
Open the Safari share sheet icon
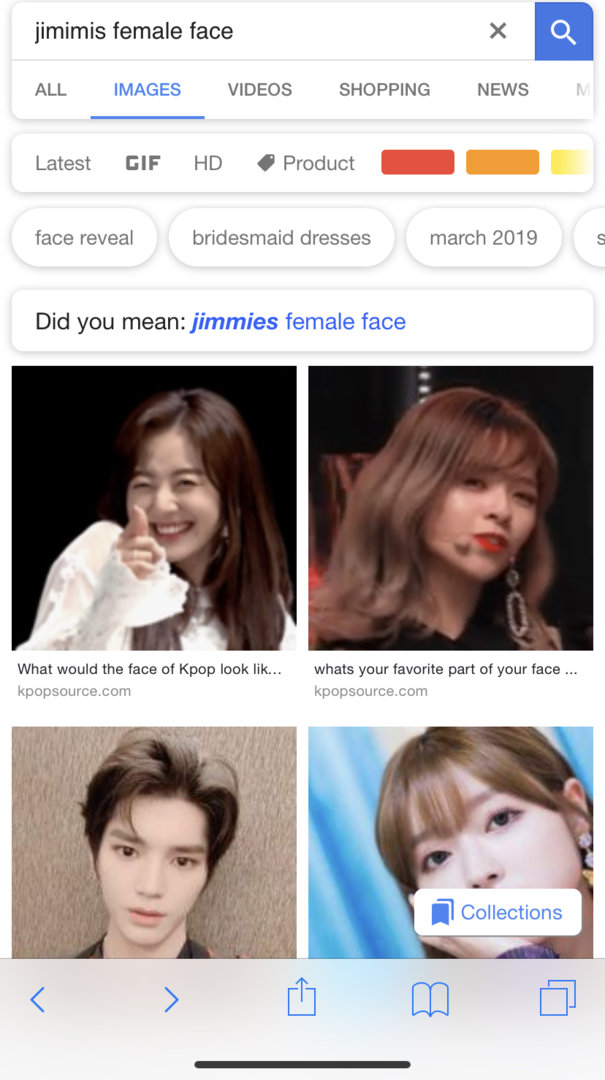point(301,997)
